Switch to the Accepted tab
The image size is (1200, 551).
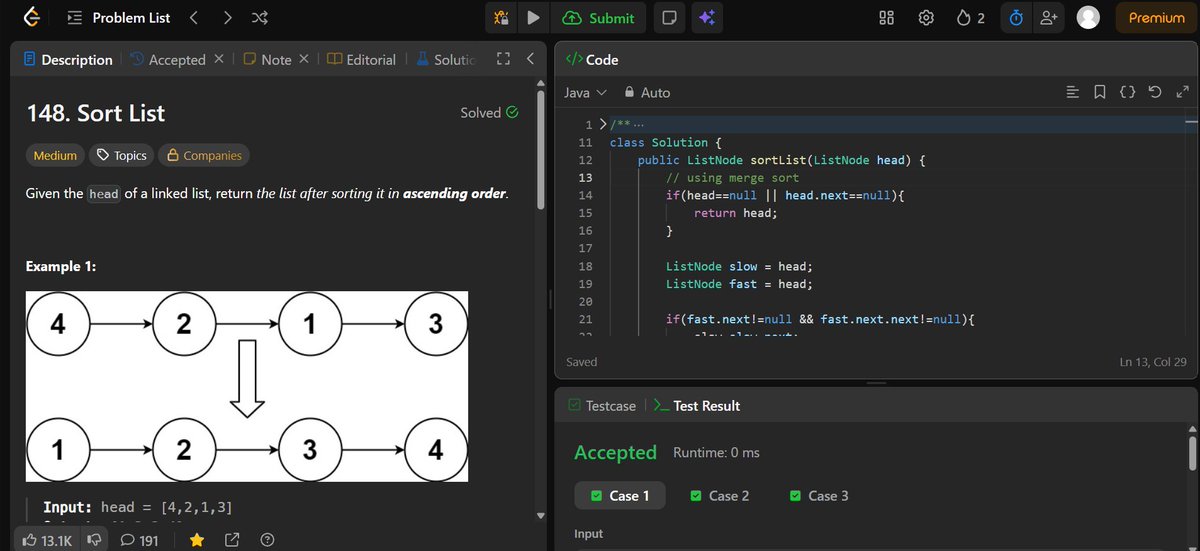pos(168,60)
